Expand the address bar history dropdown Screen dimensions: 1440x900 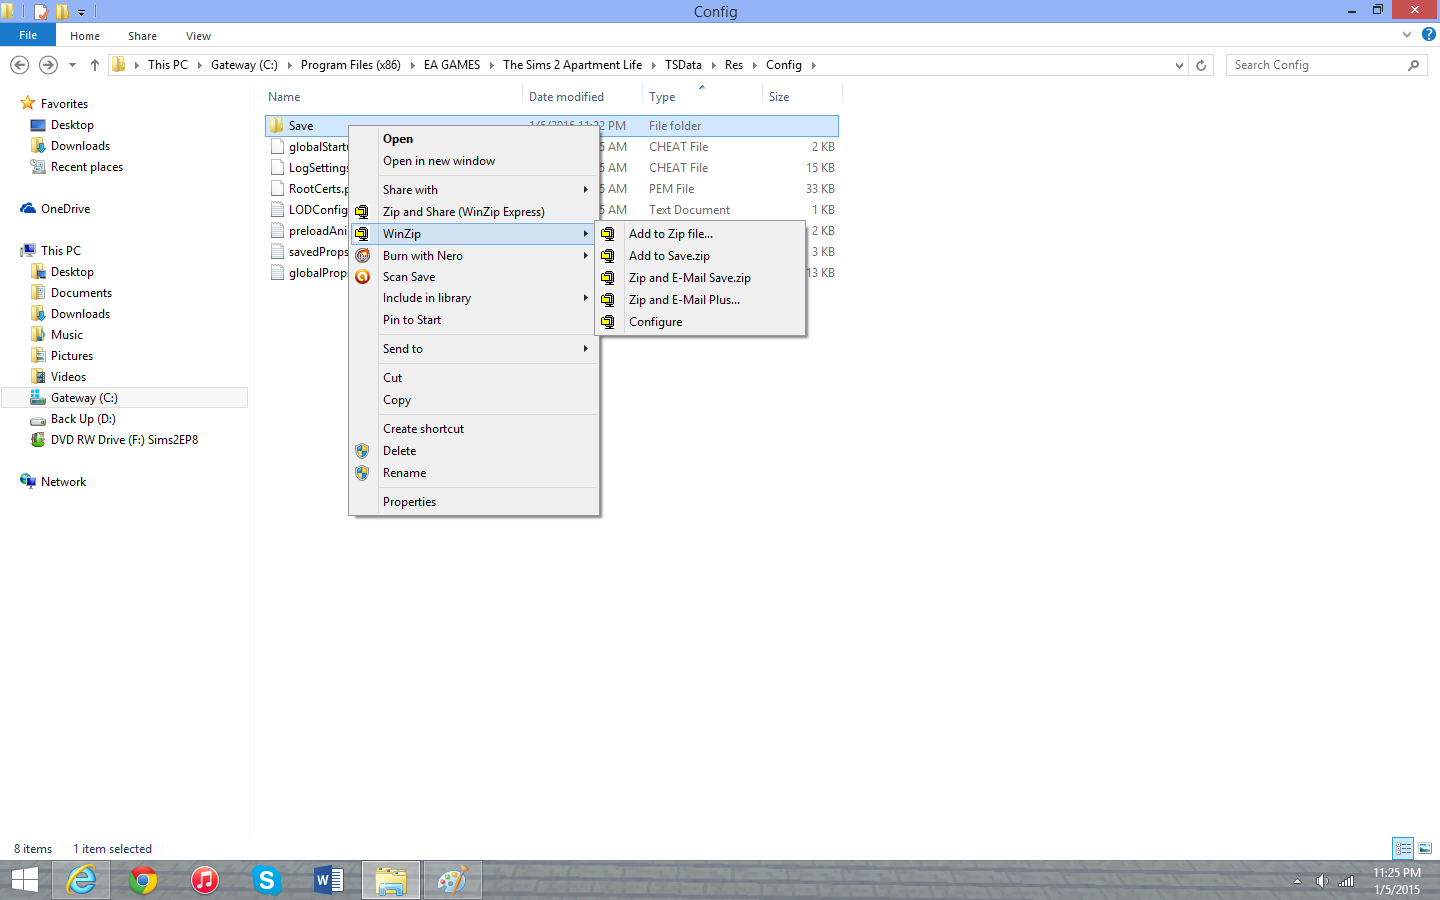tap(1179, 65)
